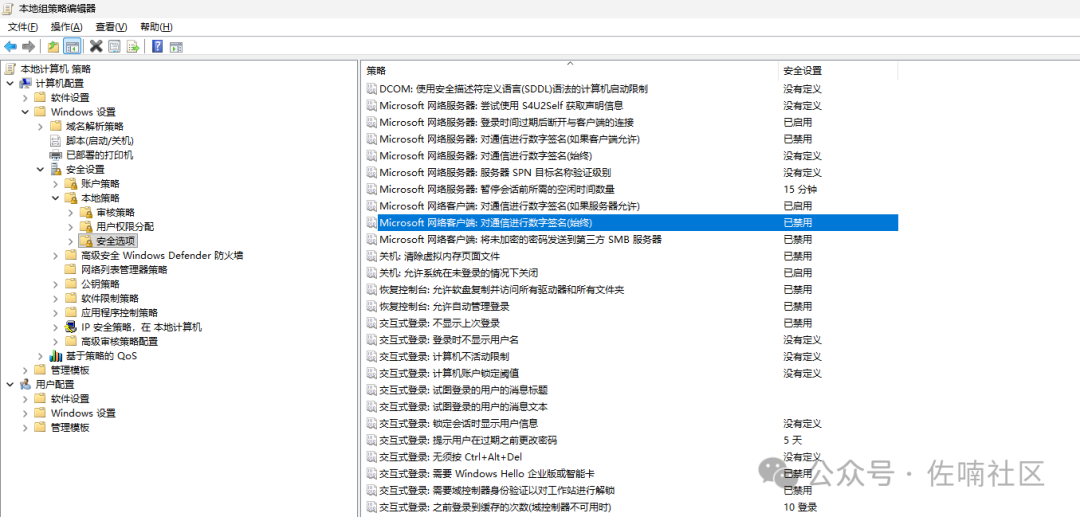1080x517 pixels.
Task: Click the 10 登录 setting value
Action: click(x=800, y=507)
